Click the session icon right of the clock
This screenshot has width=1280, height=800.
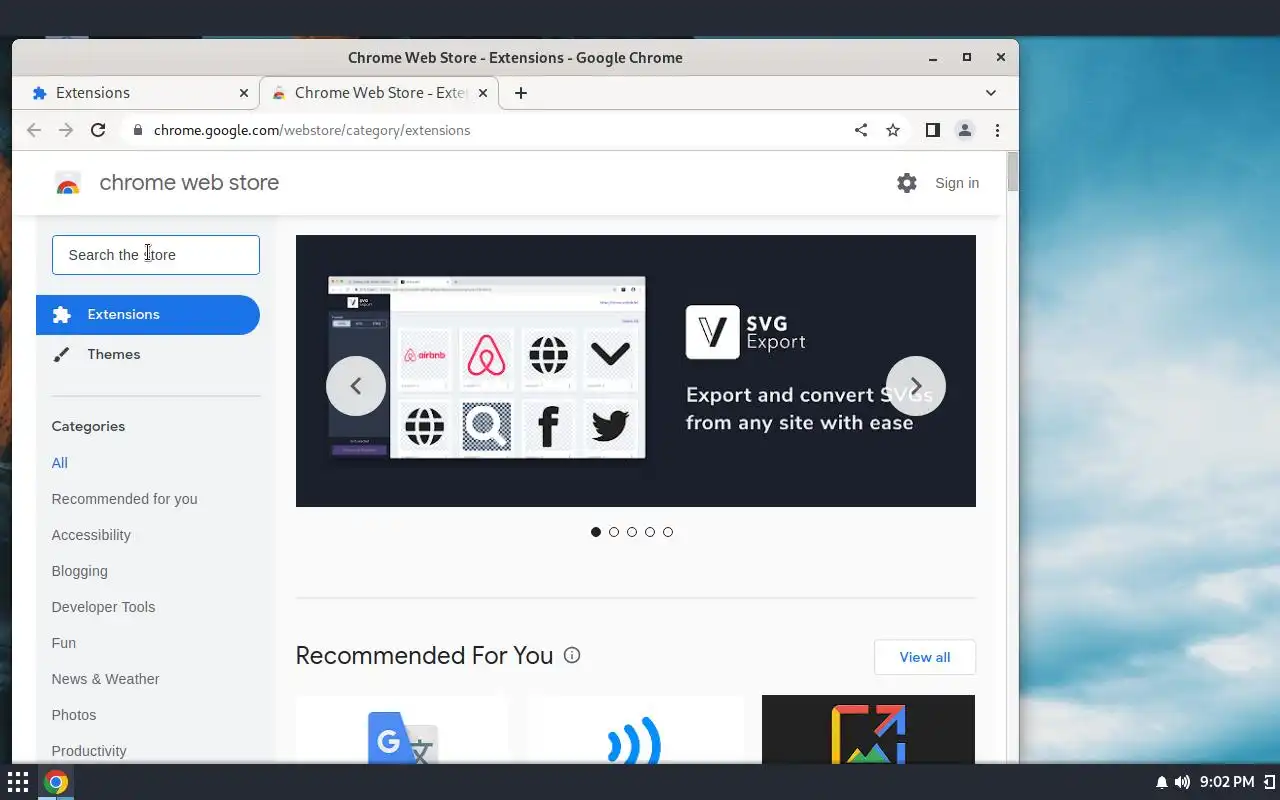coord(1269,782)
